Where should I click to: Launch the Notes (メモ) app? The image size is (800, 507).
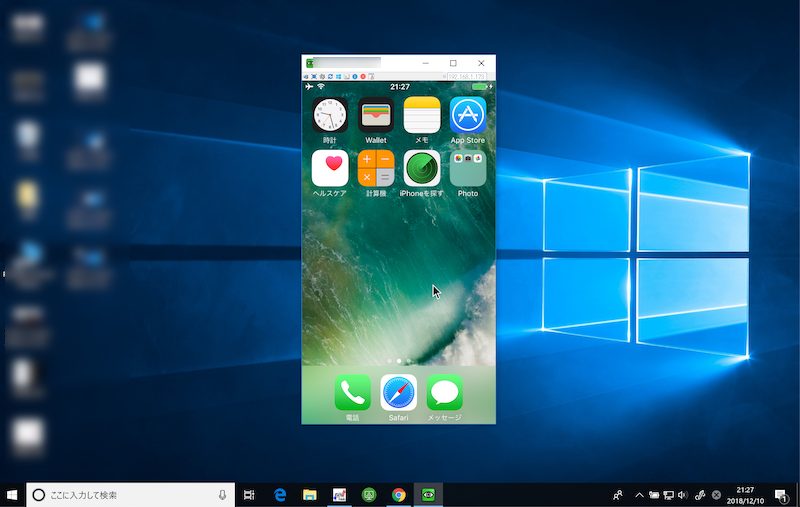421,115
